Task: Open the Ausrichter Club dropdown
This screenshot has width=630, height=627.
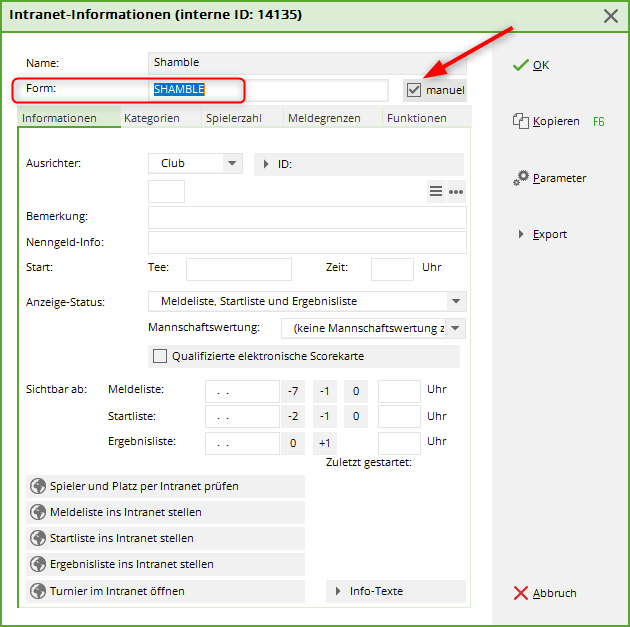Action: 231,164
